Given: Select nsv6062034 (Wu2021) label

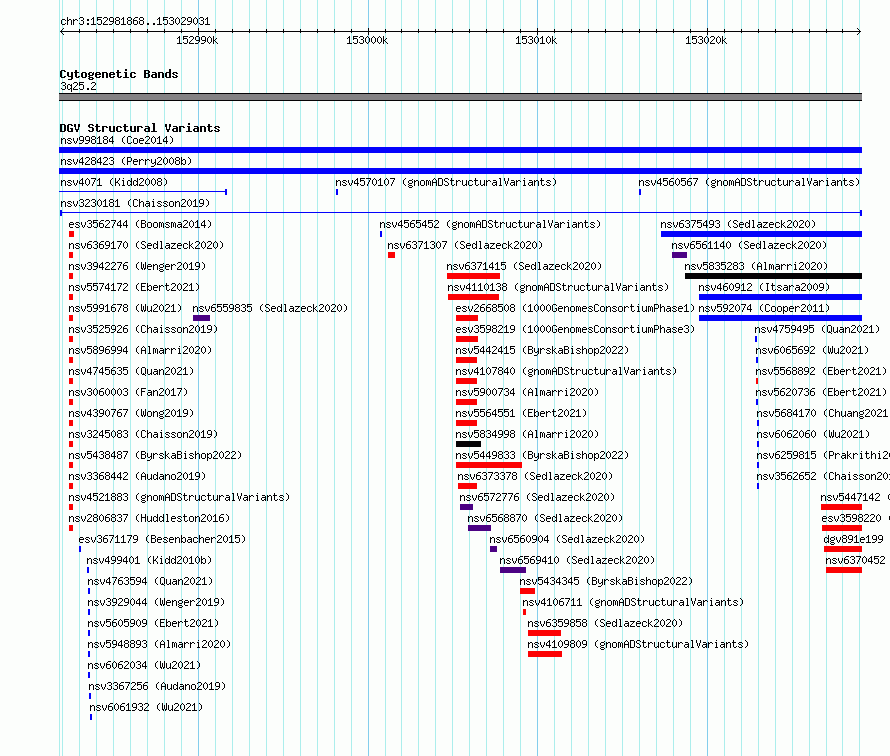Looking at the screenshot, I should tap(144, 665).
